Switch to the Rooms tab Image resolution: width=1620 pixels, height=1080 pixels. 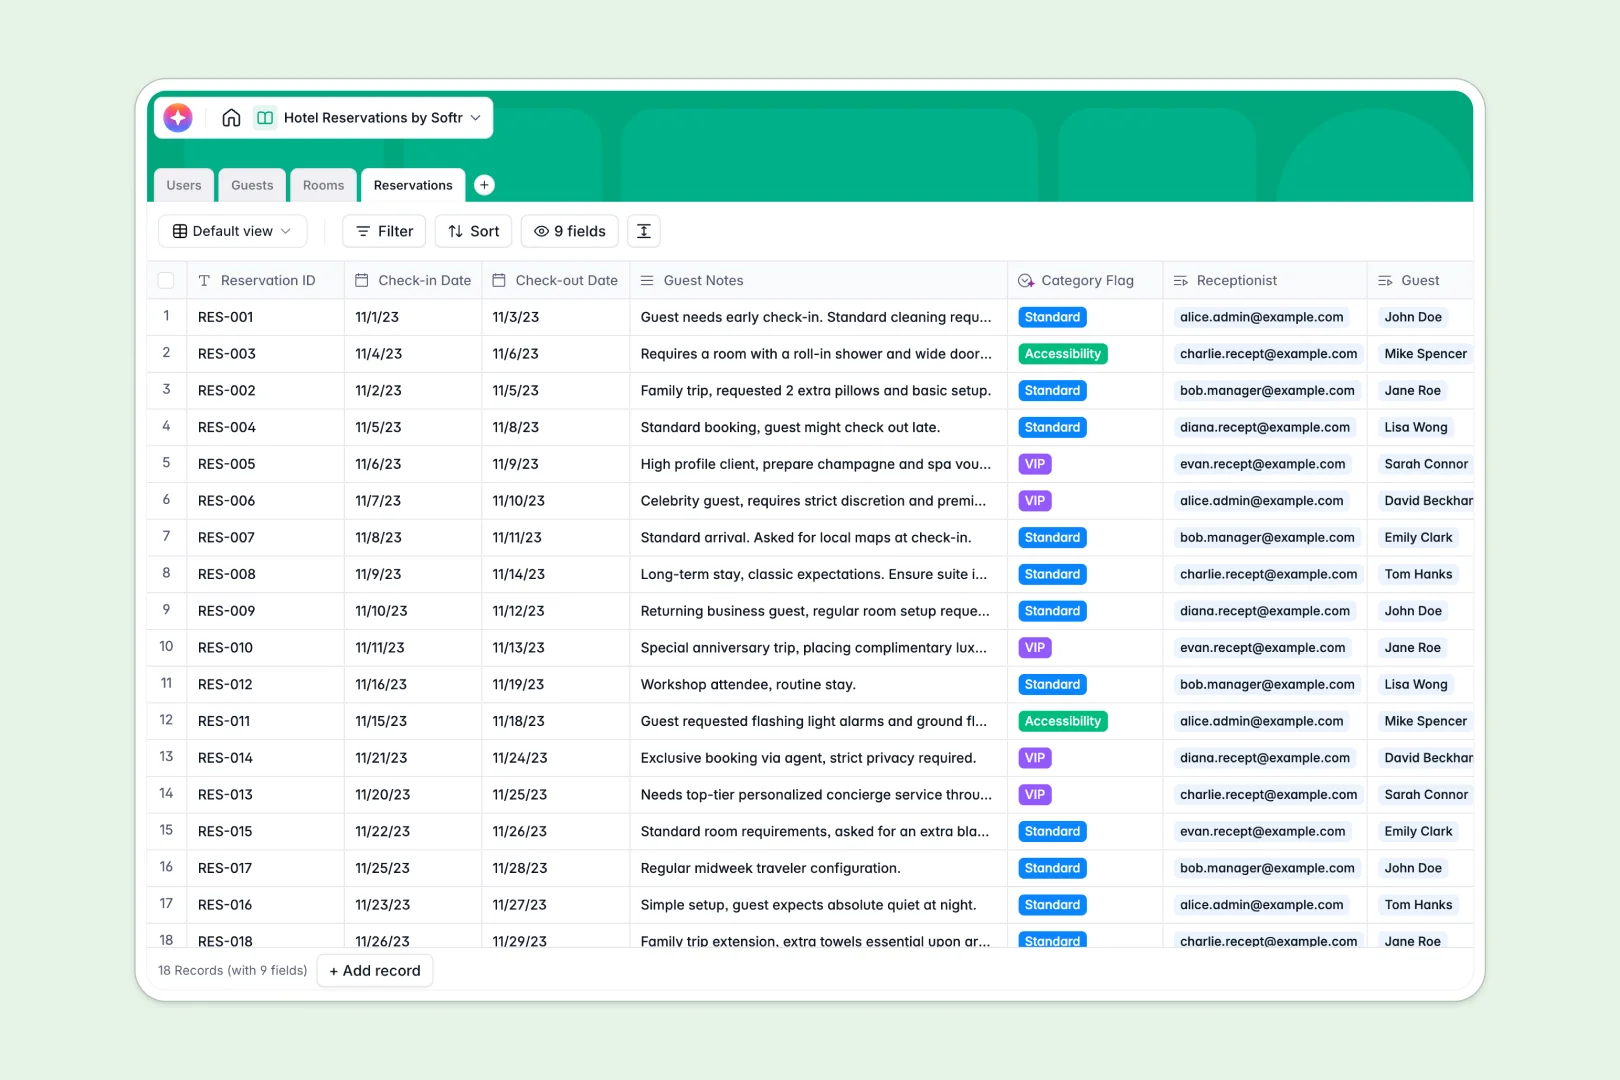(323, 185)
